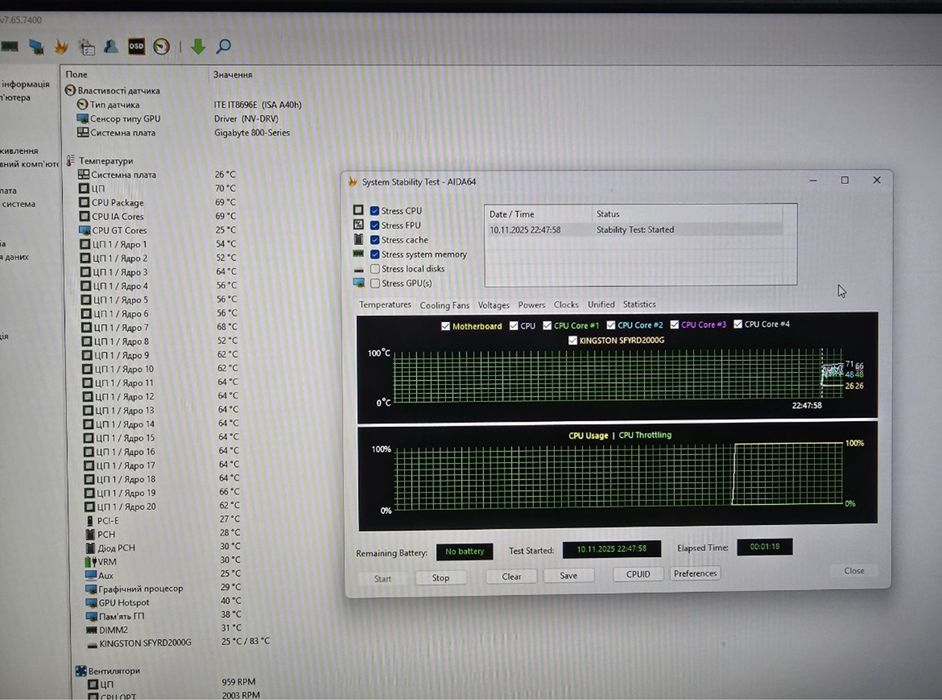Toggle the KINGSTON SFYRD2000G graph checkbox
The height and width of the screenshot is (700, 942).
coord(573,340)
